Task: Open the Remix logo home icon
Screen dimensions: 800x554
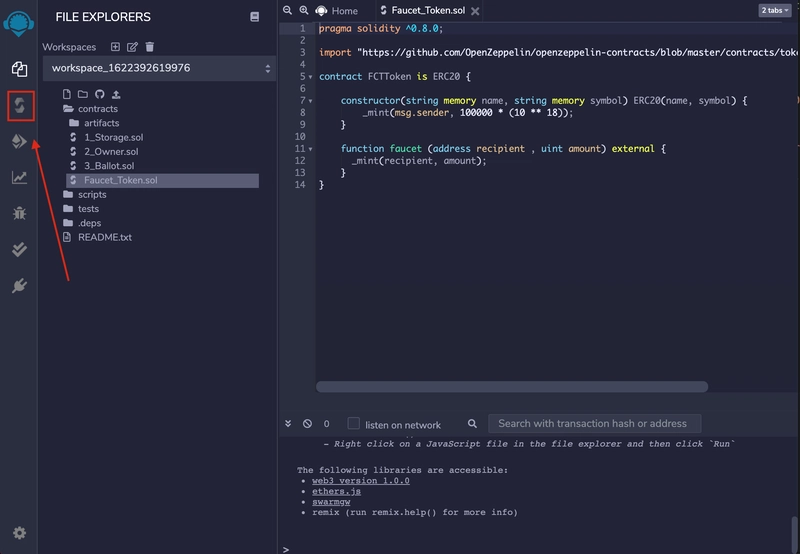Action: (19, 23)
